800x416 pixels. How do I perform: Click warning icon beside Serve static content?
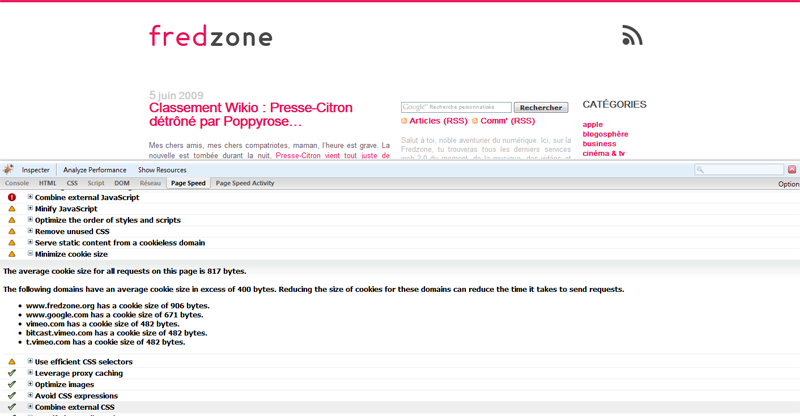pyautogui.click(x=12, y=242)
